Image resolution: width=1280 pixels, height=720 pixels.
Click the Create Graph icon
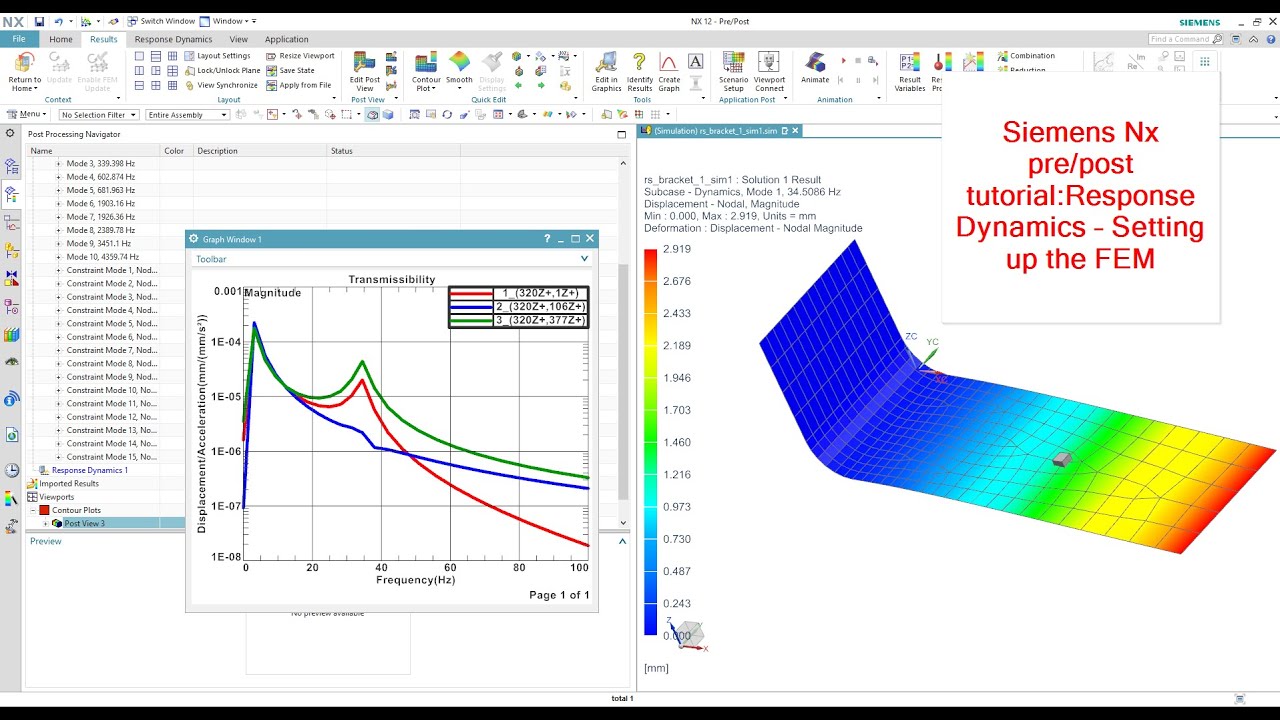click(x=669, y=63)
